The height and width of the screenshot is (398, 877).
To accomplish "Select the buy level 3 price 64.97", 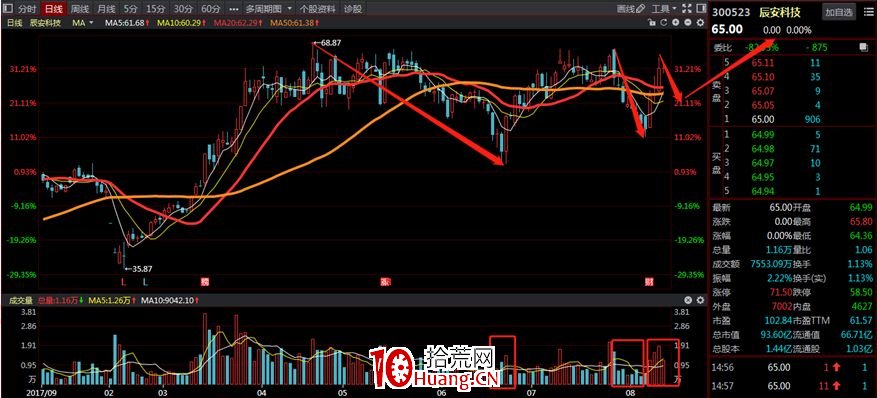I will 763,163.
